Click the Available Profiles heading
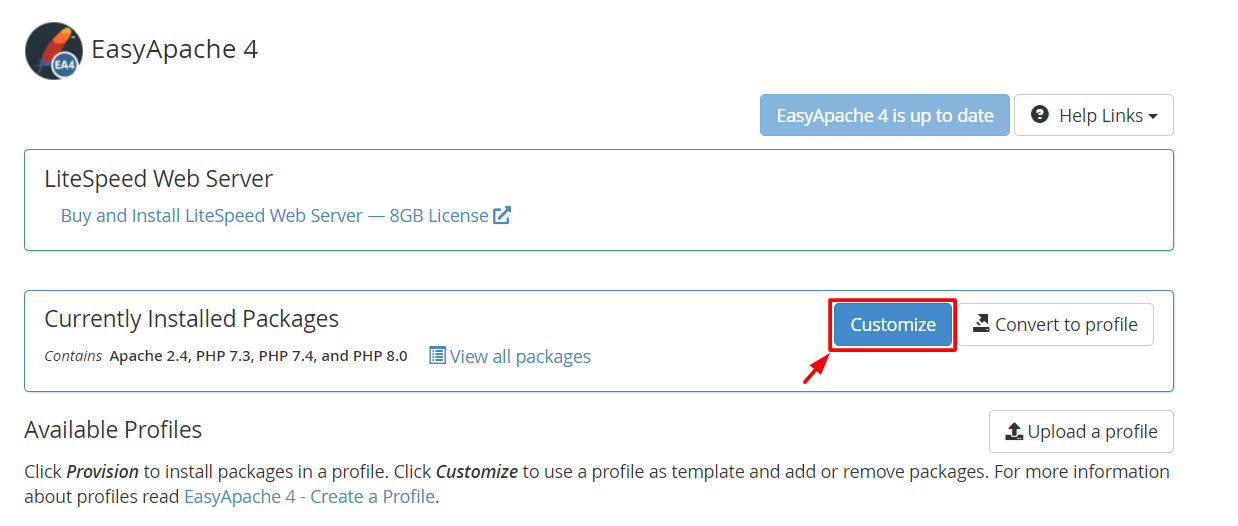This screenshot has width=1238, height=526. [113, 430]
